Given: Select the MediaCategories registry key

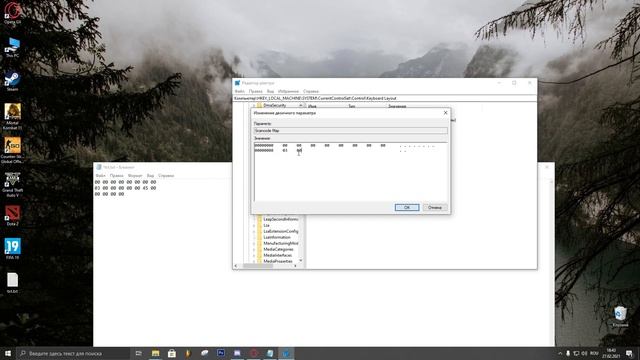Looking at the screenshot, I should pyautogui.click(x=278, y=249).
